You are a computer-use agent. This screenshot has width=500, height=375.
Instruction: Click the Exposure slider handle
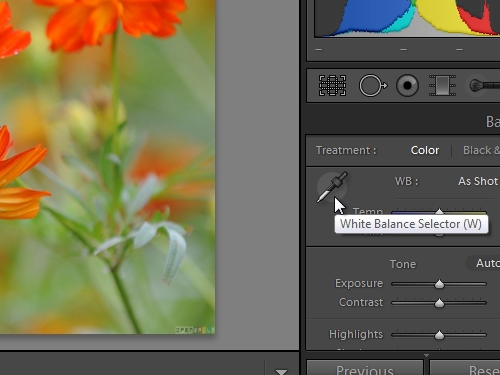(x=439, y=284)
